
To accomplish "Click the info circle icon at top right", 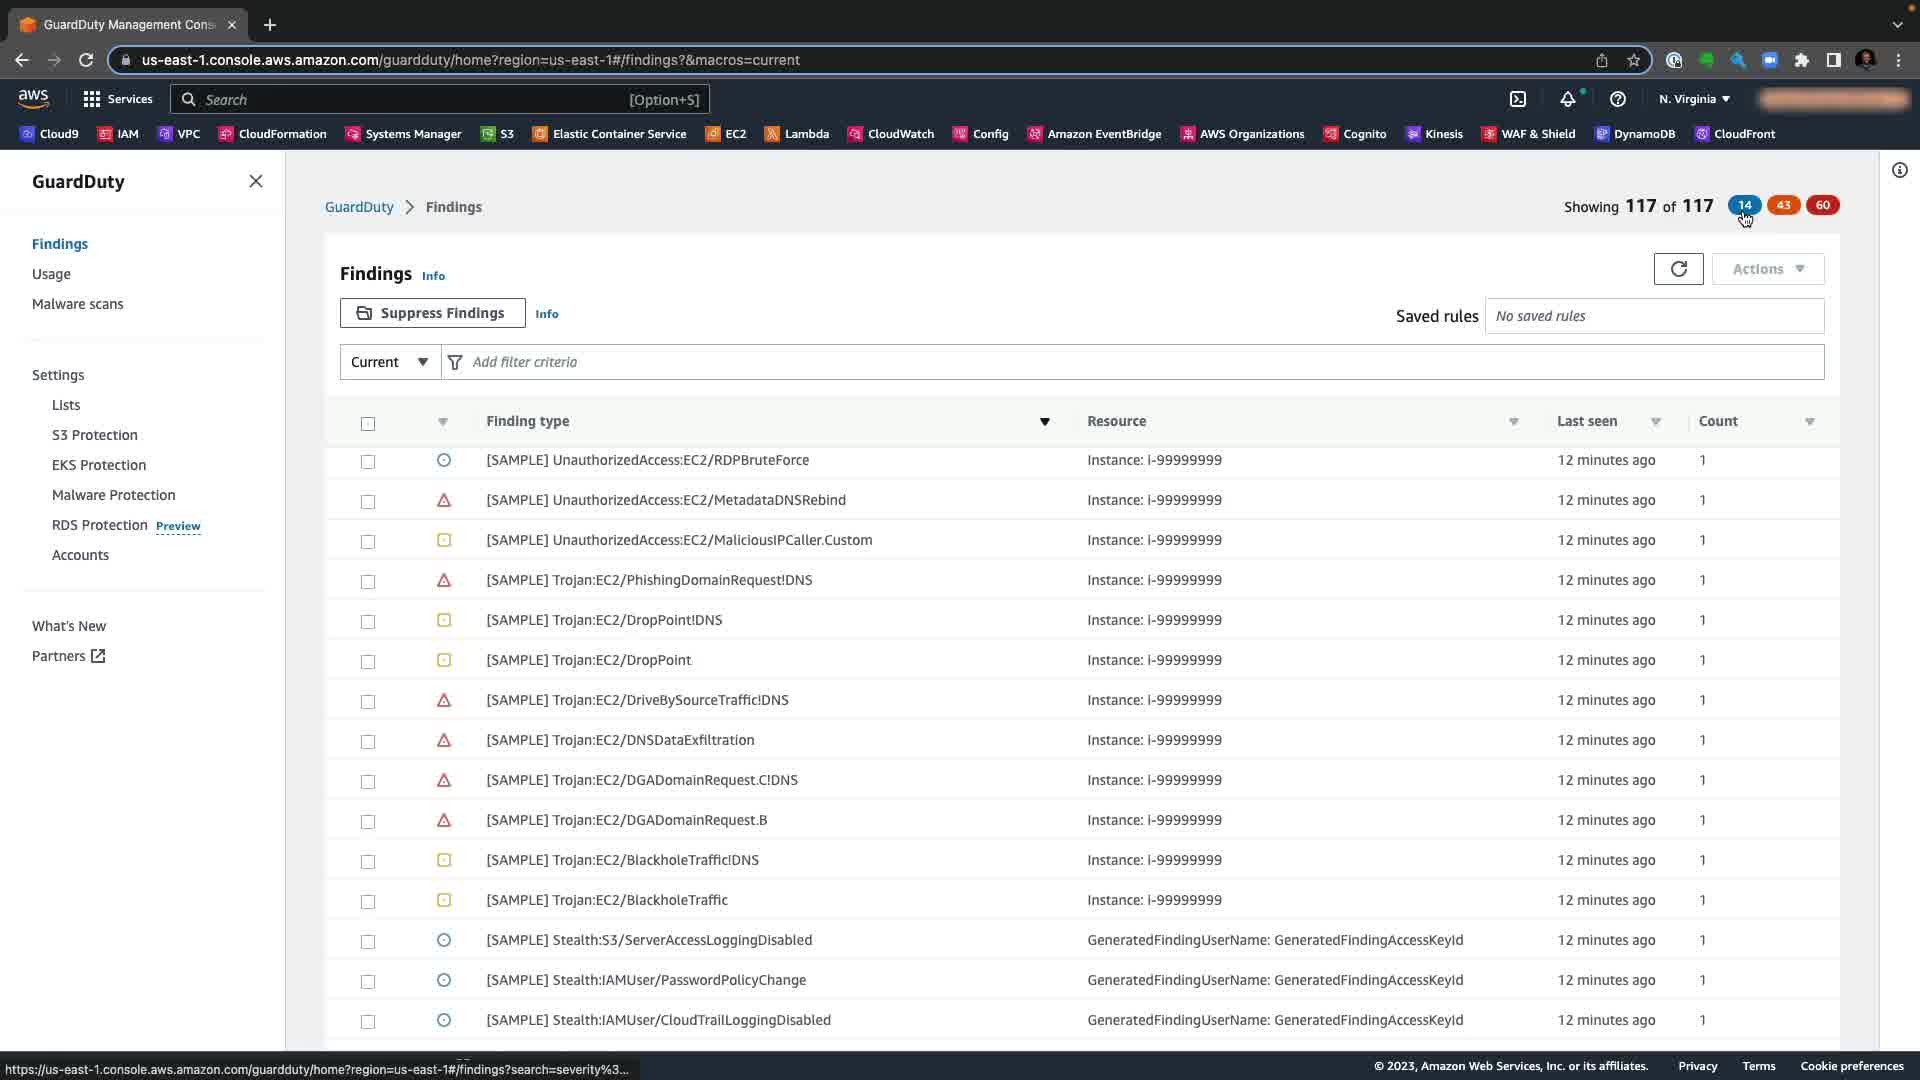I will click(1899, 170).
